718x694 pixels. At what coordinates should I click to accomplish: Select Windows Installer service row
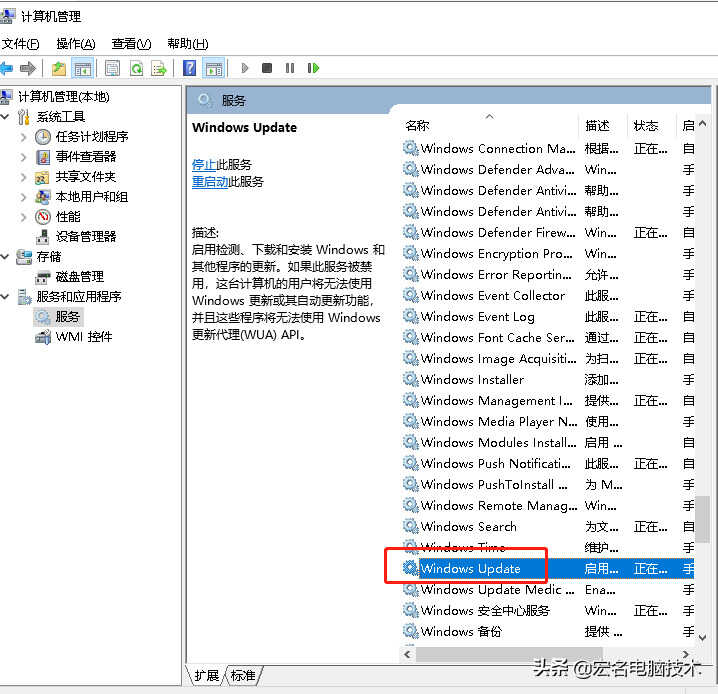tap(548, 380)
